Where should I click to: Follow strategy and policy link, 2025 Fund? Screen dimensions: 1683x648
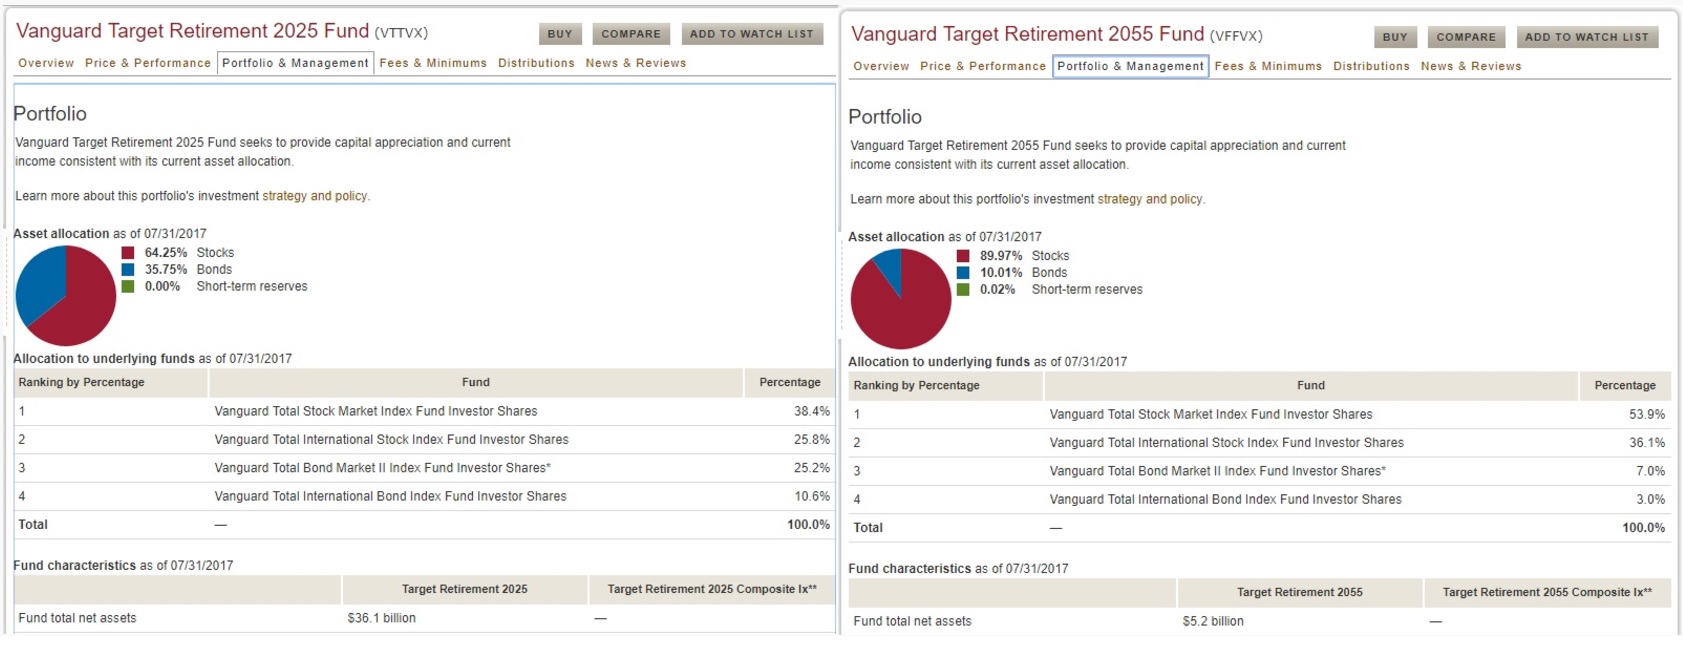[315, 196]
